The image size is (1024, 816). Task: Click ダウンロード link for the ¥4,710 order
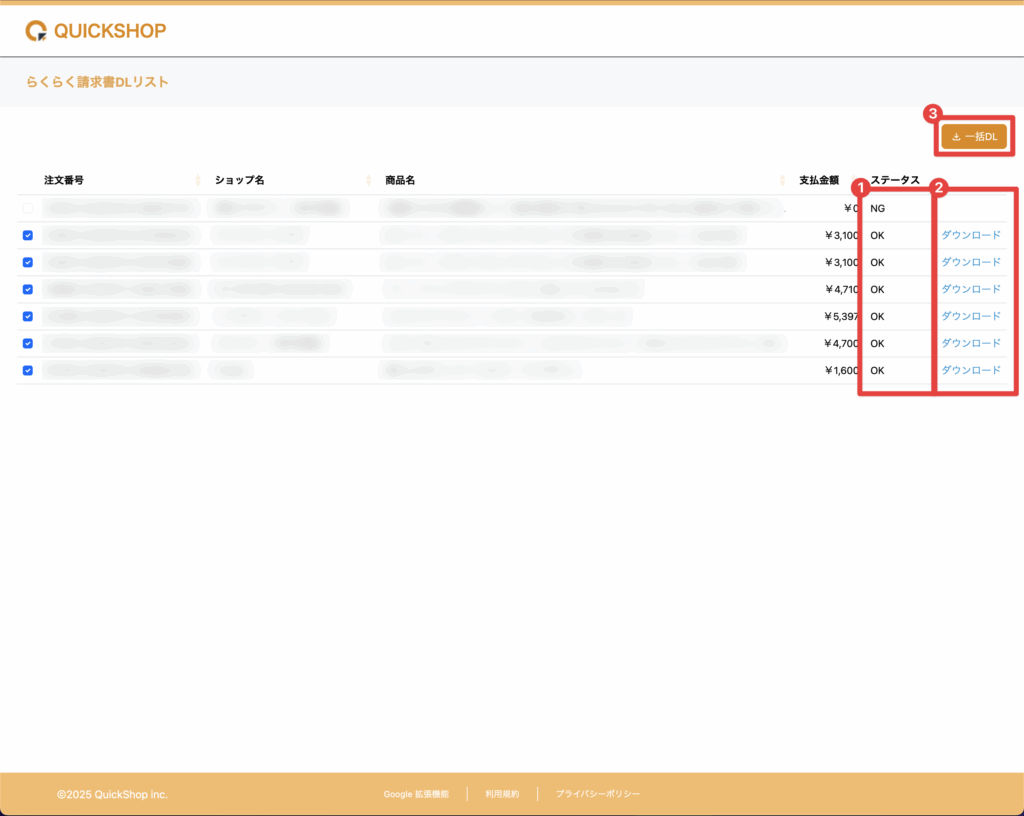coord(970,289)
